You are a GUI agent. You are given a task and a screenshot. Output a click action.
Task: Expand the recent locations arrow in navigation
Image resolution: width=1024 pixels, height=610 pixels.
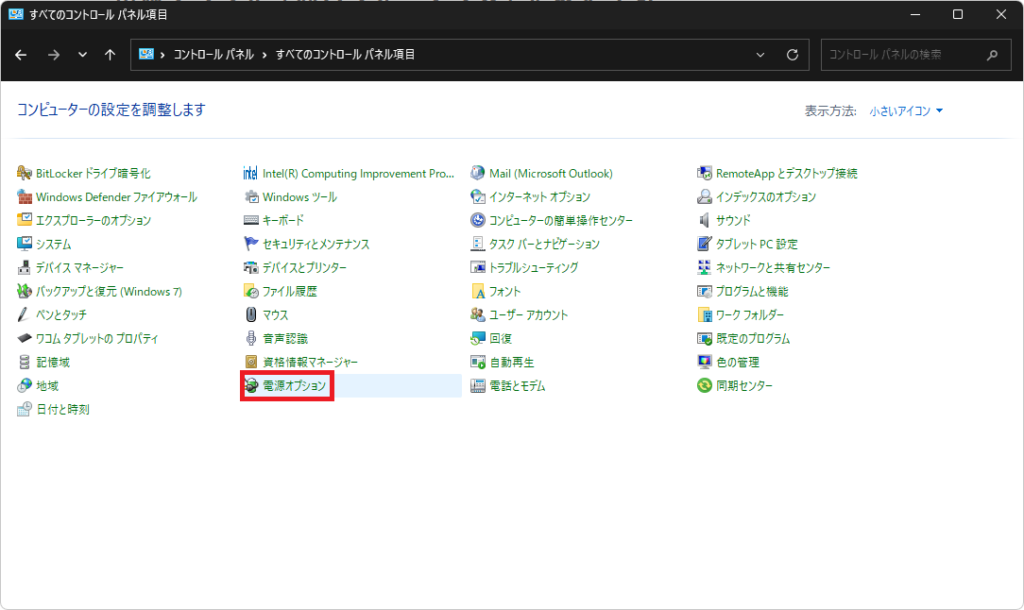point(82,55)
